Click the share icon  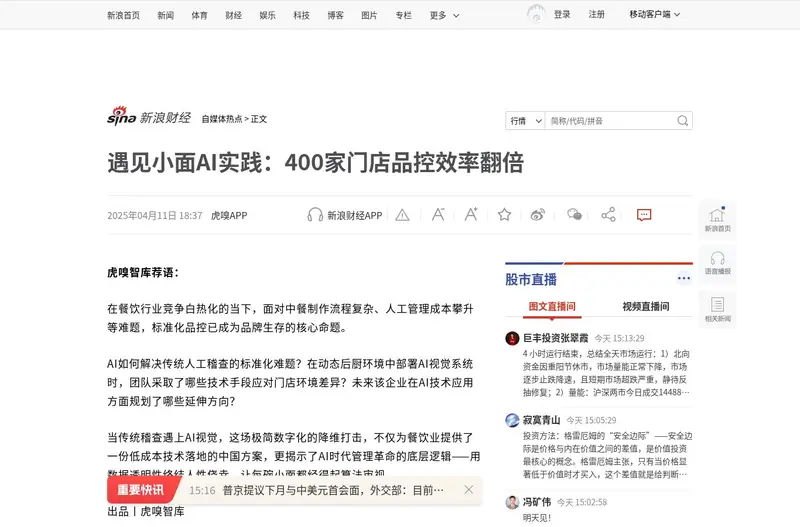click(608, 214)
